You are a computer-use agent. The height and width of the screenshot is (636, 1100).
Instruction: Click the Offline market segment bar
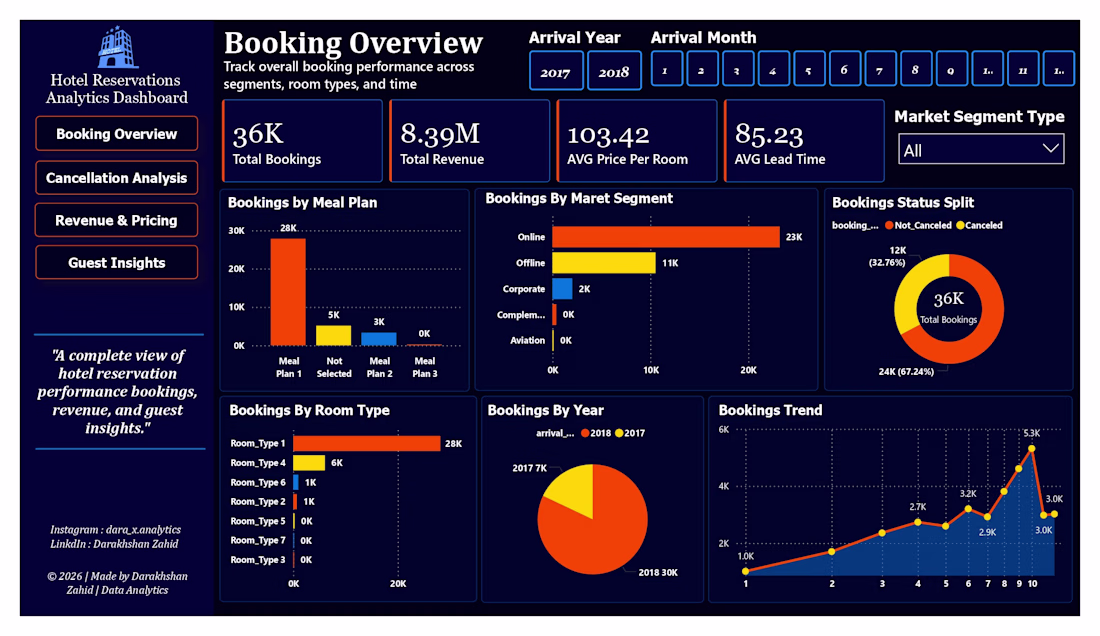(604, 263)
